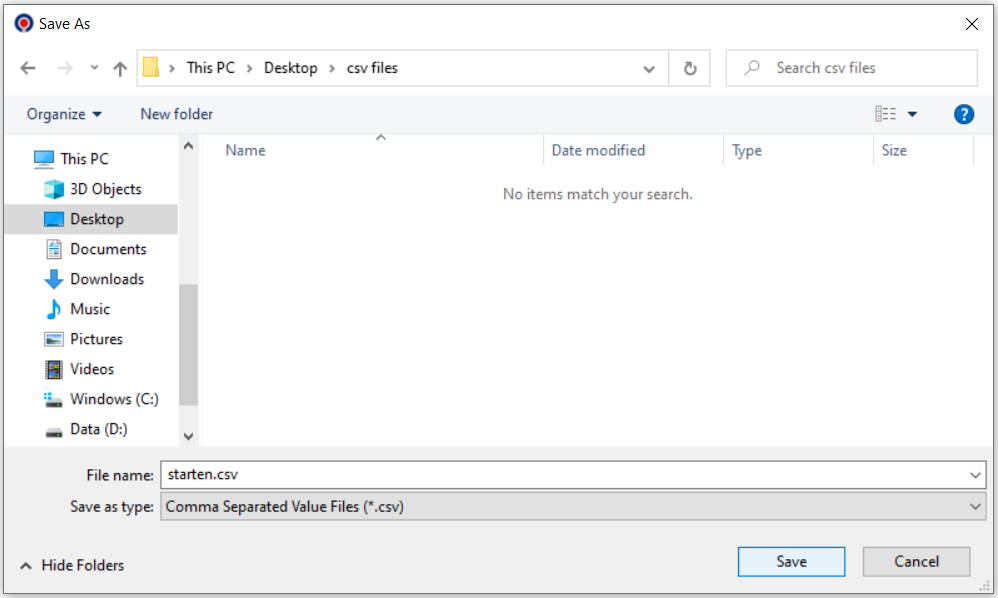
Task: Open Downloads in navigation pane
Action: pos(107,279)
